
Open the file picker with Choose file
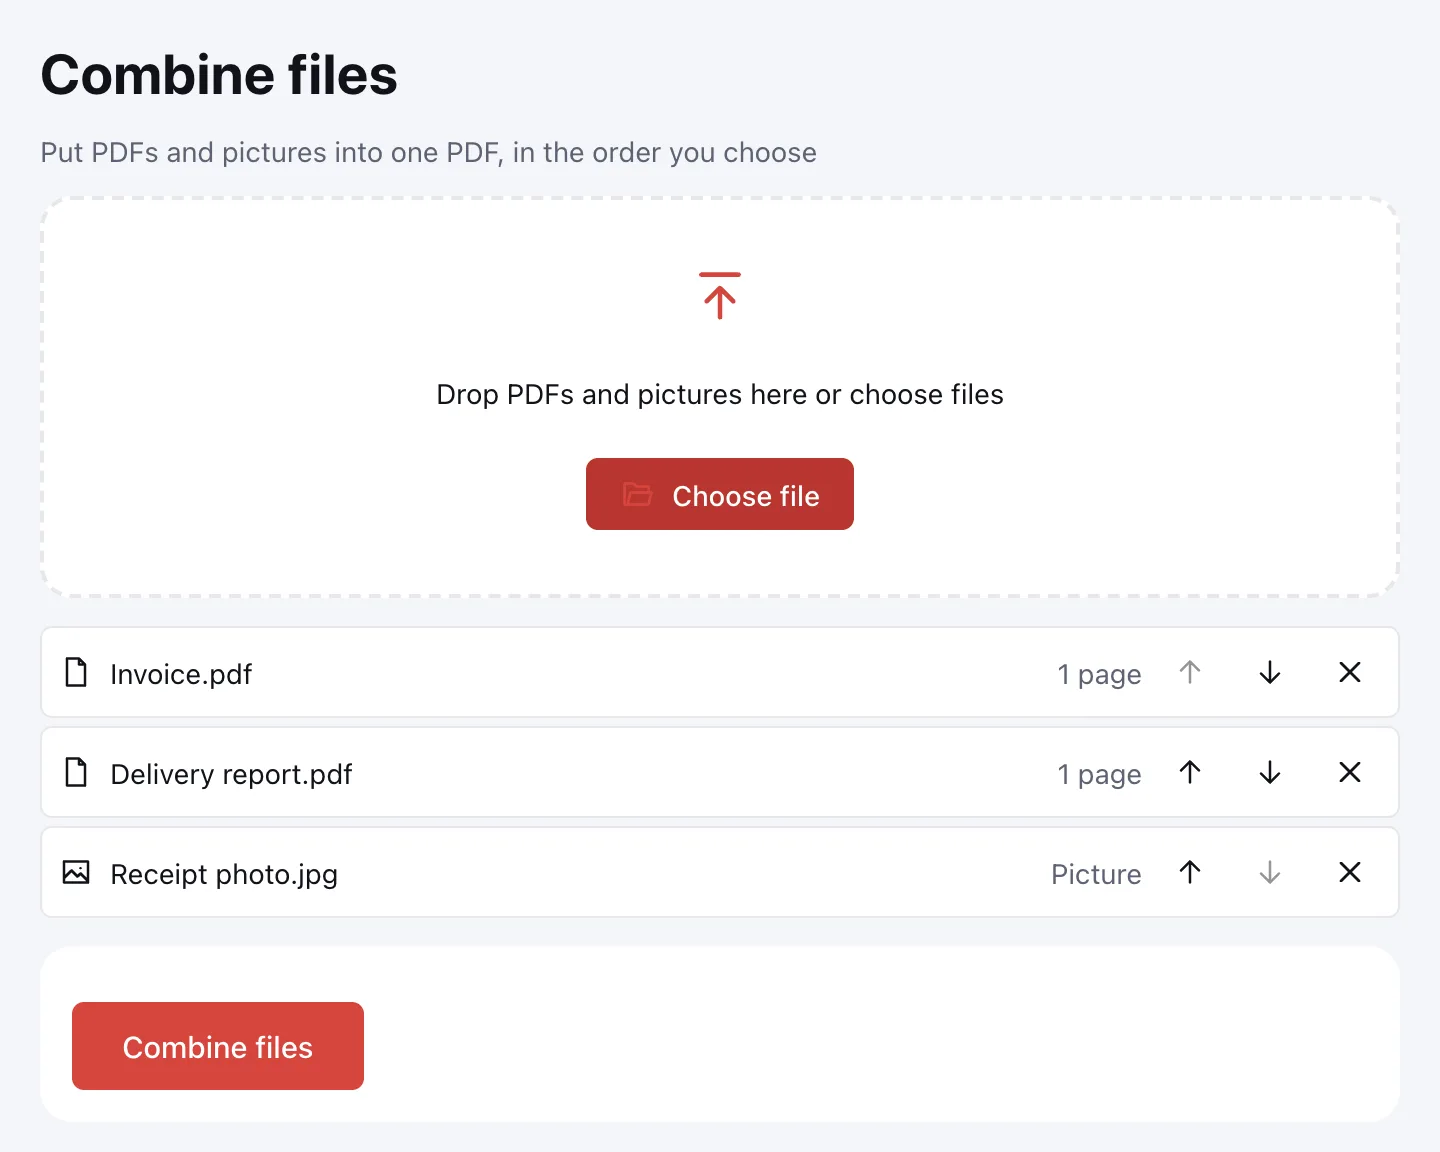pos(720,494)
